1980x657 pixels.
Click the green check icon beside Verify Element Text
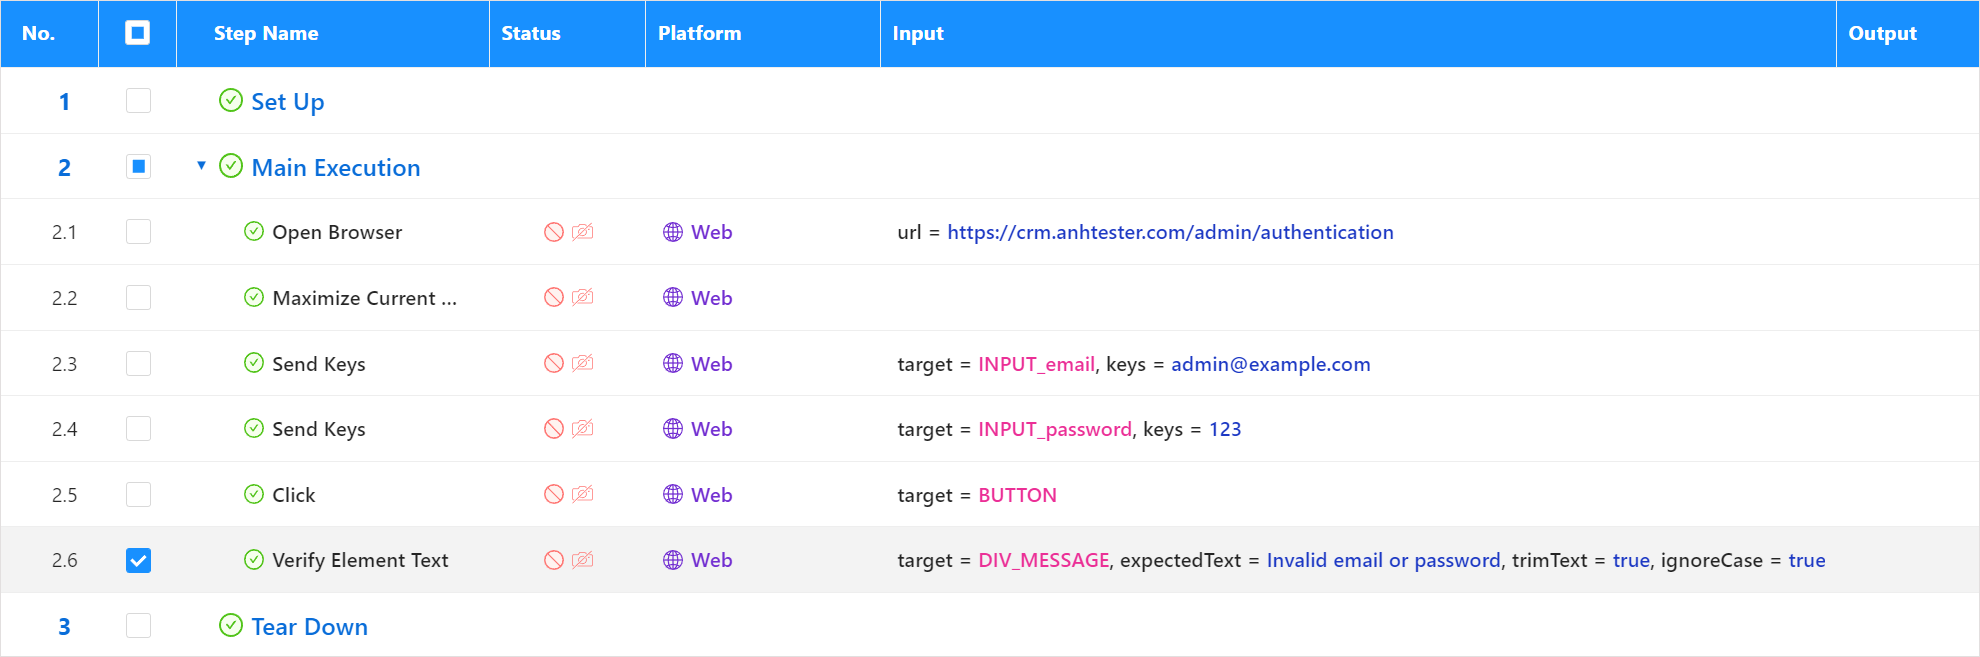(254, 559)
